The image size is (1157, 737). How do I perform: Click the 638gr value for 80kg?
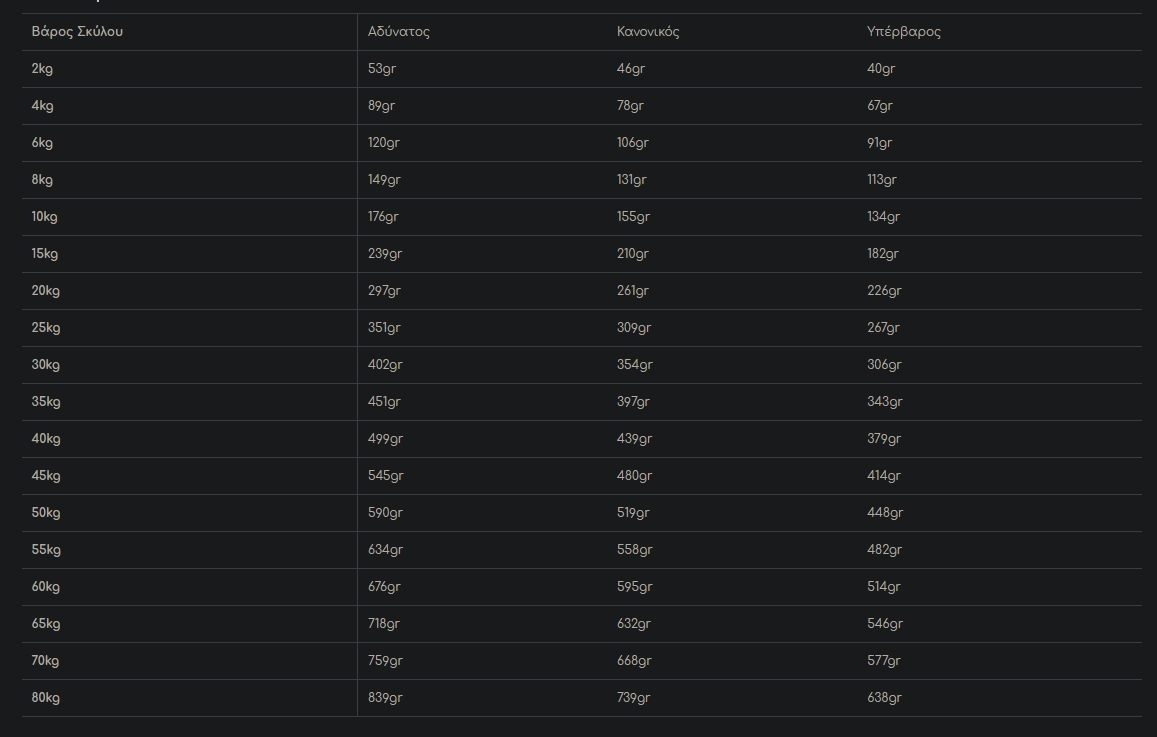click(x=884, y=698)
